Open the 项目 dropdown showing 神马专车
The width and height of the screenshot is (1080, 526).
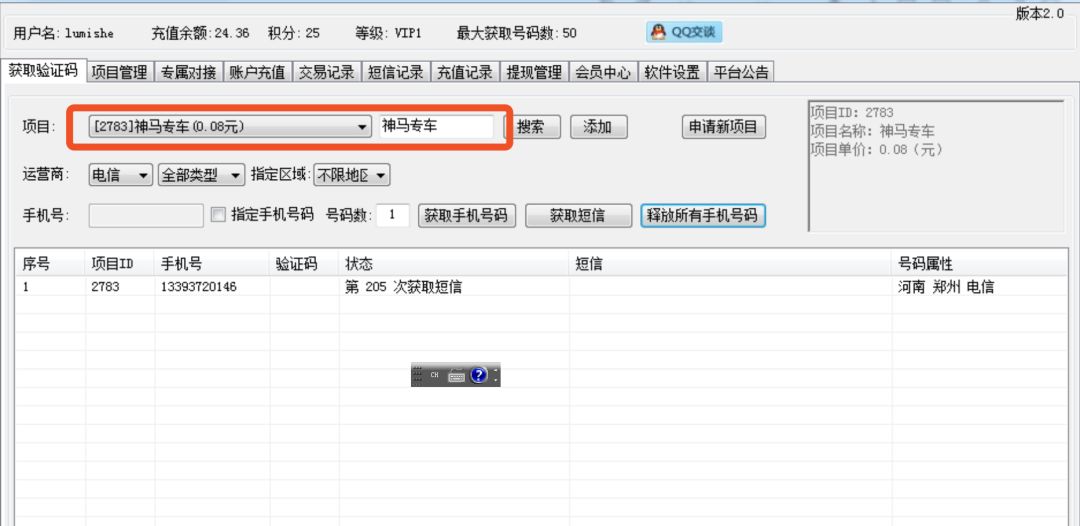pos(229,127)
